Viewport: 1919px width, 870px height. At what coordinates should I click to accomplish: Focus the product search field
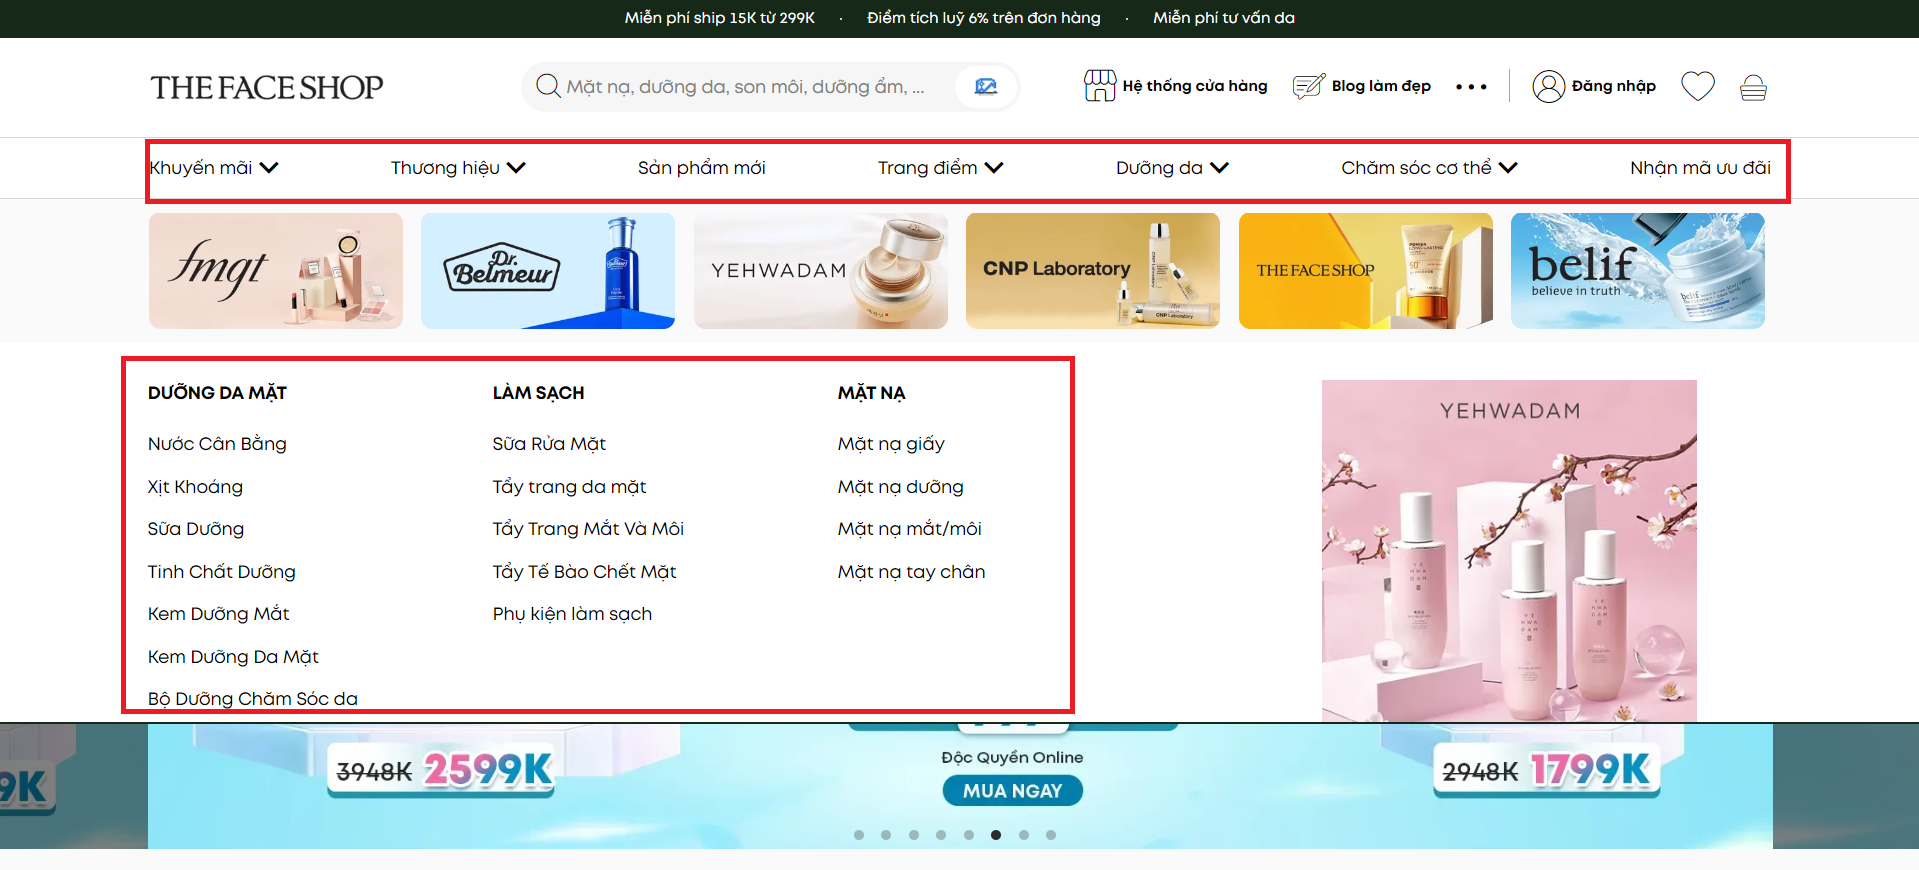tap(745, 87)
